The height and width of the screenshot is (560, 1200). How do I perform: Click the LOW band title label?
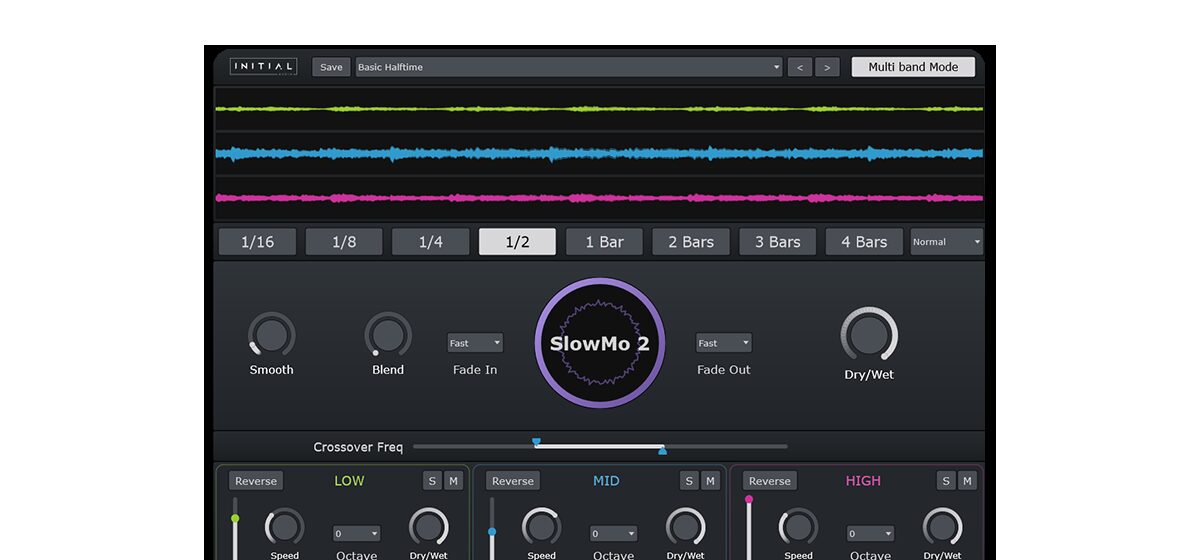click(x=349, y=481)
